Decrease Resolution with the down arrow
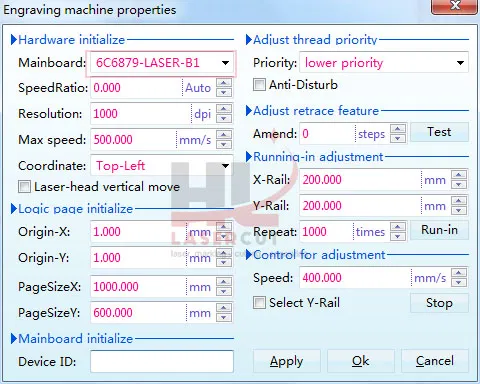 (x=224, y=119)
